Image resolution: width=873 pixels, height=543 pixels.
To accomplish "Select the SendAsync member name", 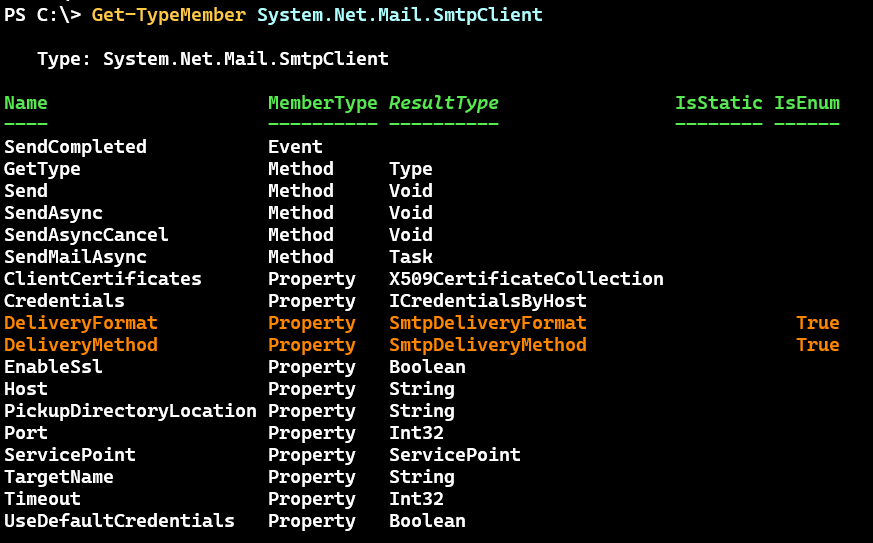I will click(x=53, y=213).
